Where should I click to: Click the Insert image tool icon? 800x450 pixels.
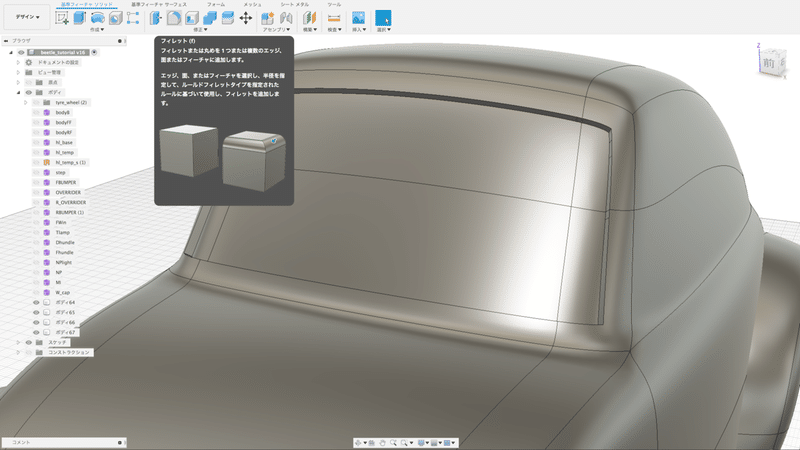point(358,18)
